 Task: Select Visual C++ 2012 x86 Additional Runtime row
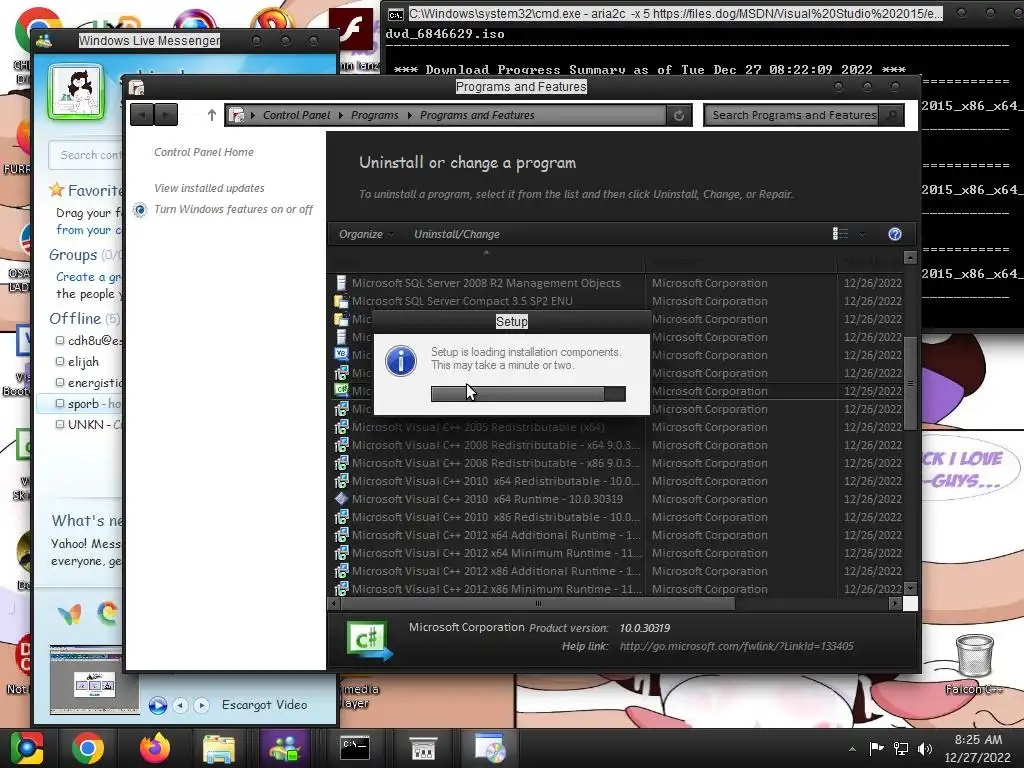[x=496, y=571]
